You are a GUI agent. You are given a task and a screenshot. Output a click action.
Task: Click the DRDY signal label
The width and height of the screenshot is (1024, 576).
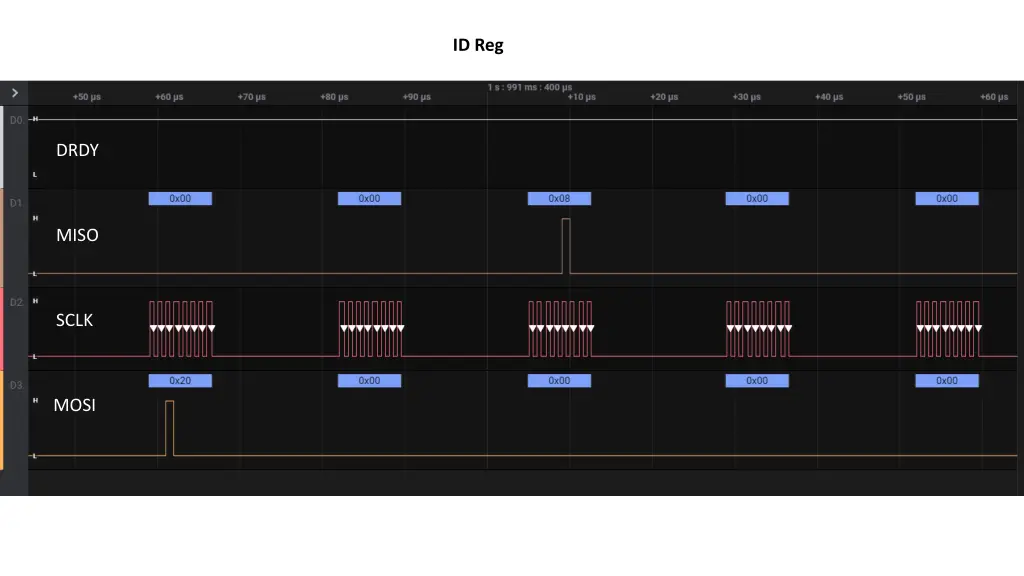click(x=77, y=150)
